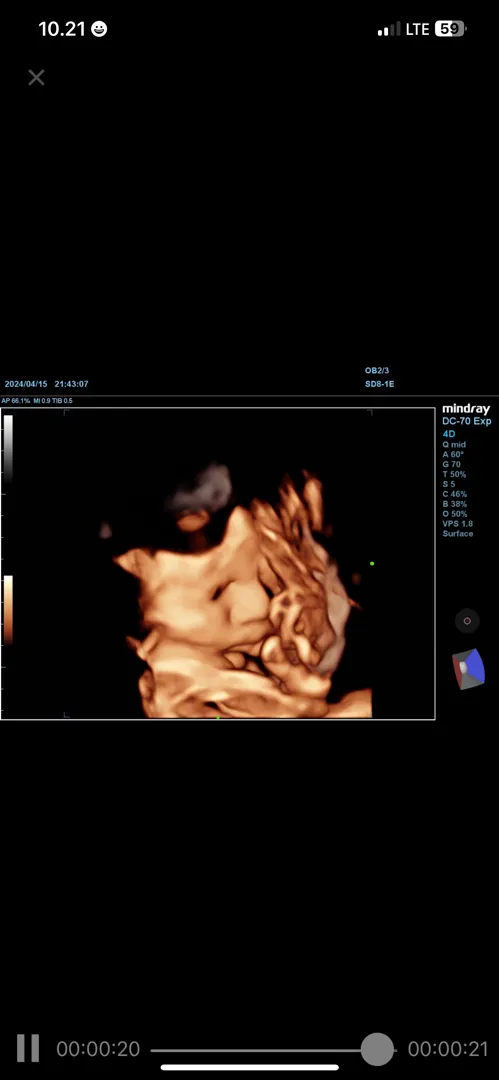Tap the middle of the progress track
The width and height of the screenshot is (499, 1080).
274,1050
